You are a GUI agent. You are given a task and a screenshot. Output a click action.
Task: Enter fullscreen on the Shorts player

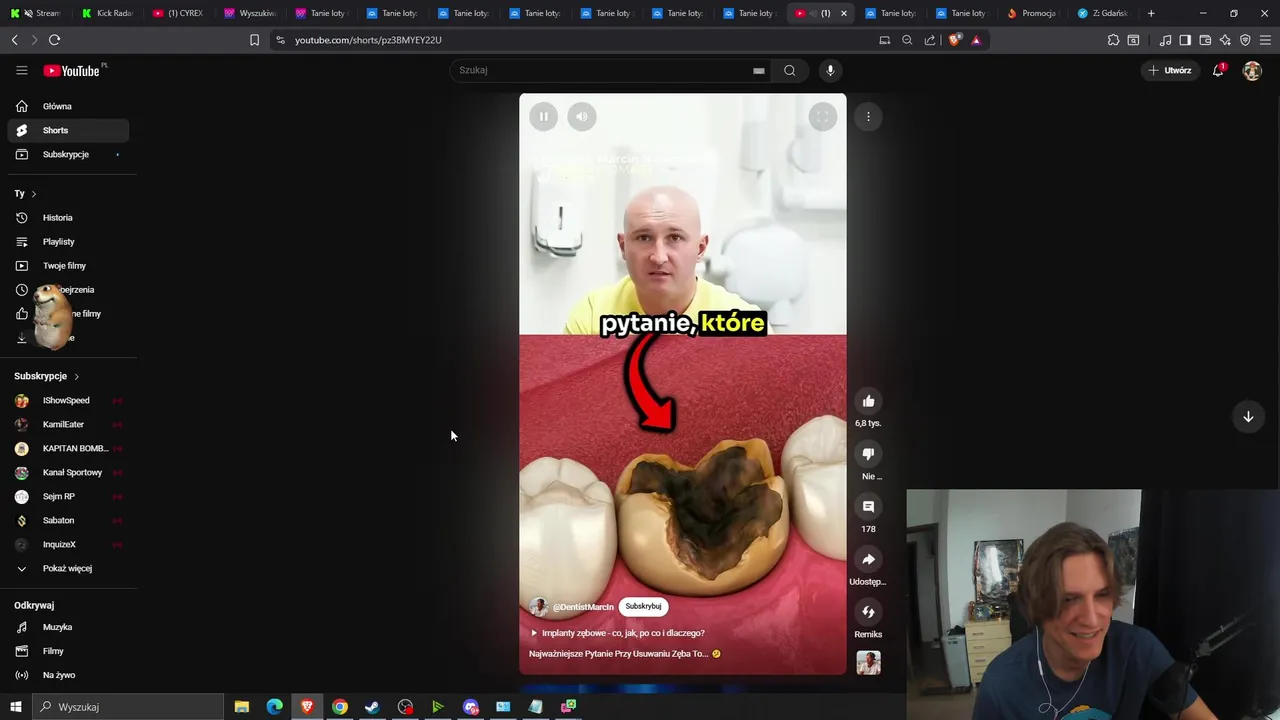pyautogui.click(x=822, y=117)
